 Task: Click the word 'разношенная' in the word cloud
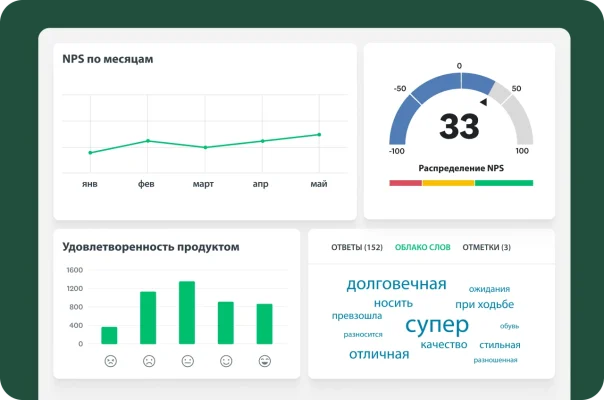[495, 360]
